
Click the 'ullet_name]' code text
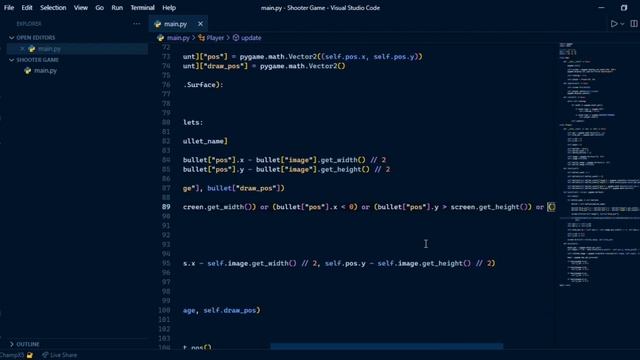point(205,141)
